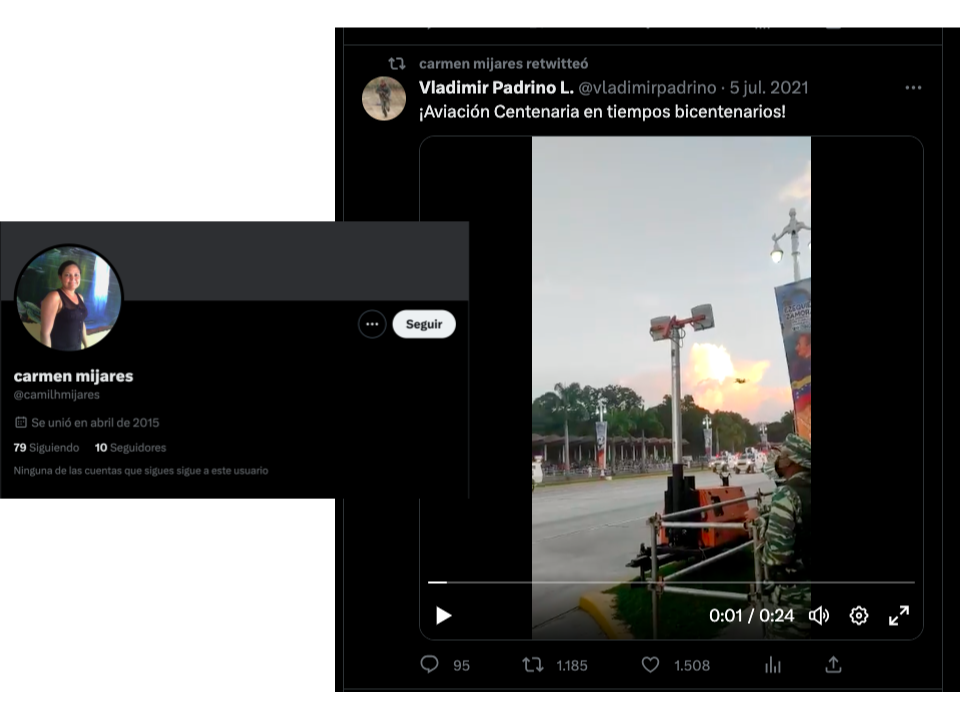The image size is (960, 720).
Task: Share the tweet via share icon
Action: pyautogui.click(x=833, y=665)
